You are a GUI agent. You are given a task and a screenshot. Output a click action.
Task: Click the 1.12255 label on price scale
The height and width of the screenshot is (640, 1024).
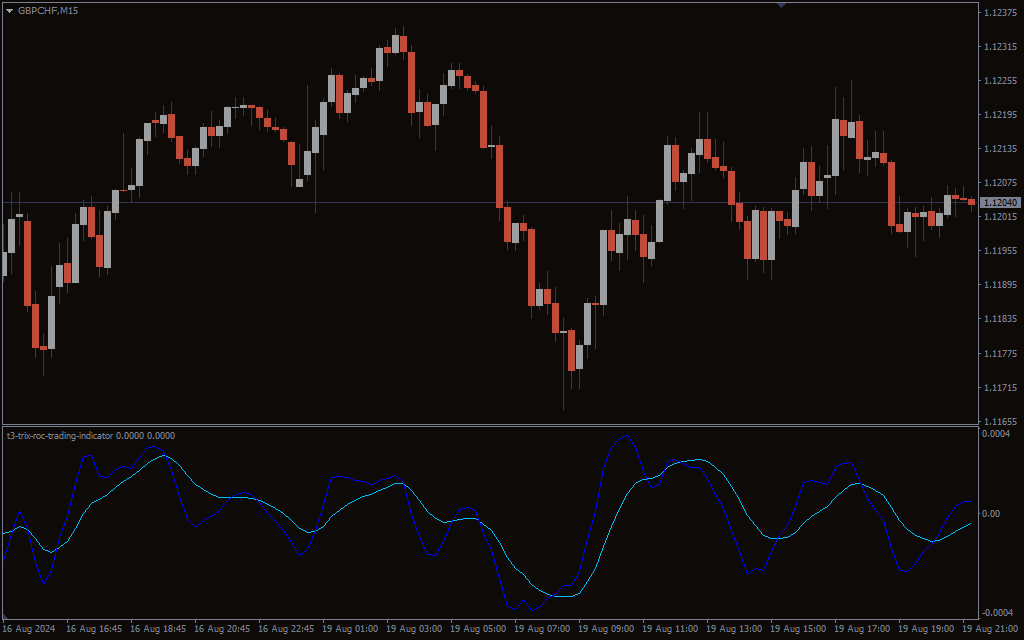pos(1000,81)
